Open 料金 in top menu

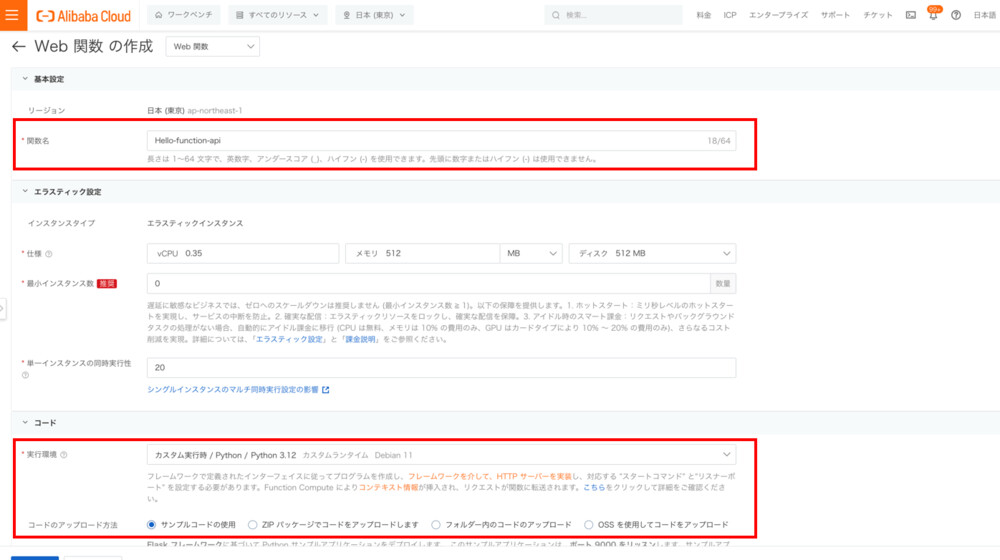(x=703, y=15)
